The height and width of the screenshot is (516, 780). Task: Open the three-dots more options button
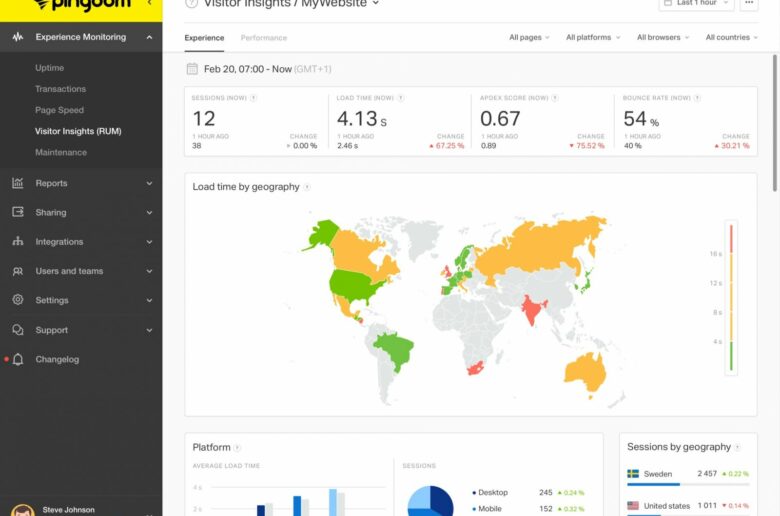coord(749,3)
